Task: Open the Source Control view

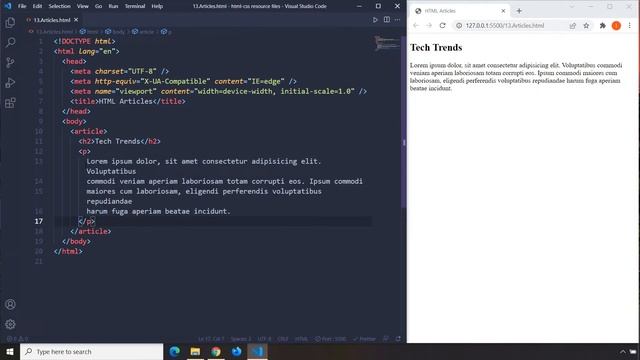Action: click(x=10, y=62)
